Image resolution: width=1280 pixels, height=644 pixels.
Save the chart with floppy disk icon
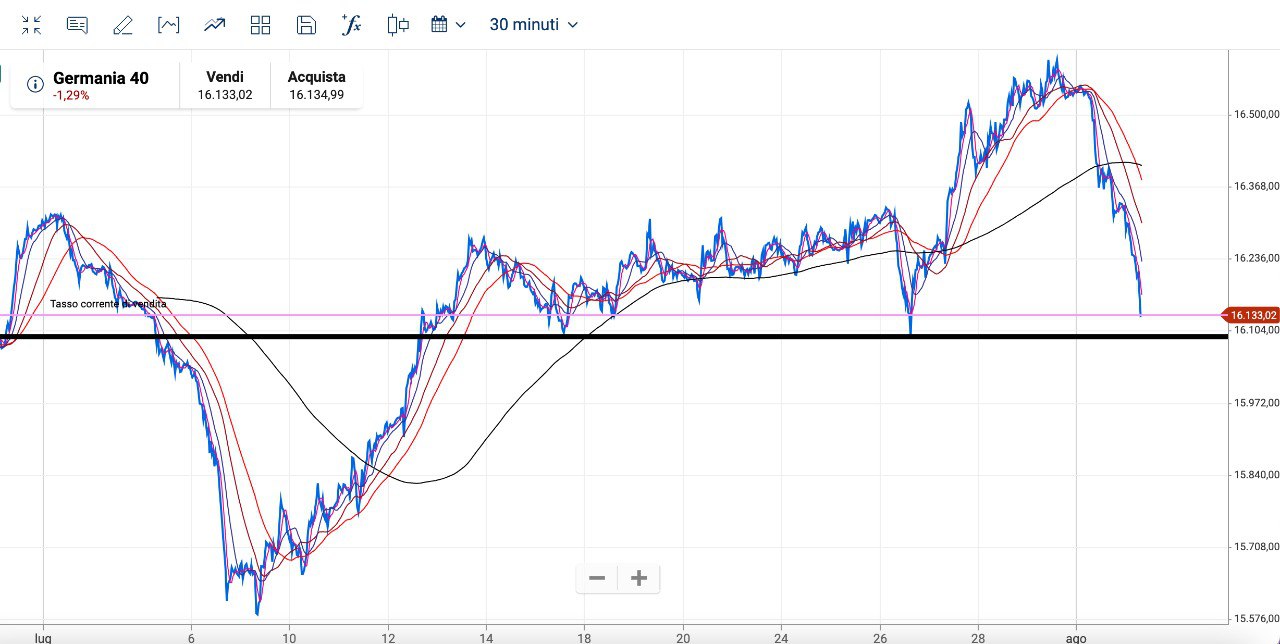307,25
